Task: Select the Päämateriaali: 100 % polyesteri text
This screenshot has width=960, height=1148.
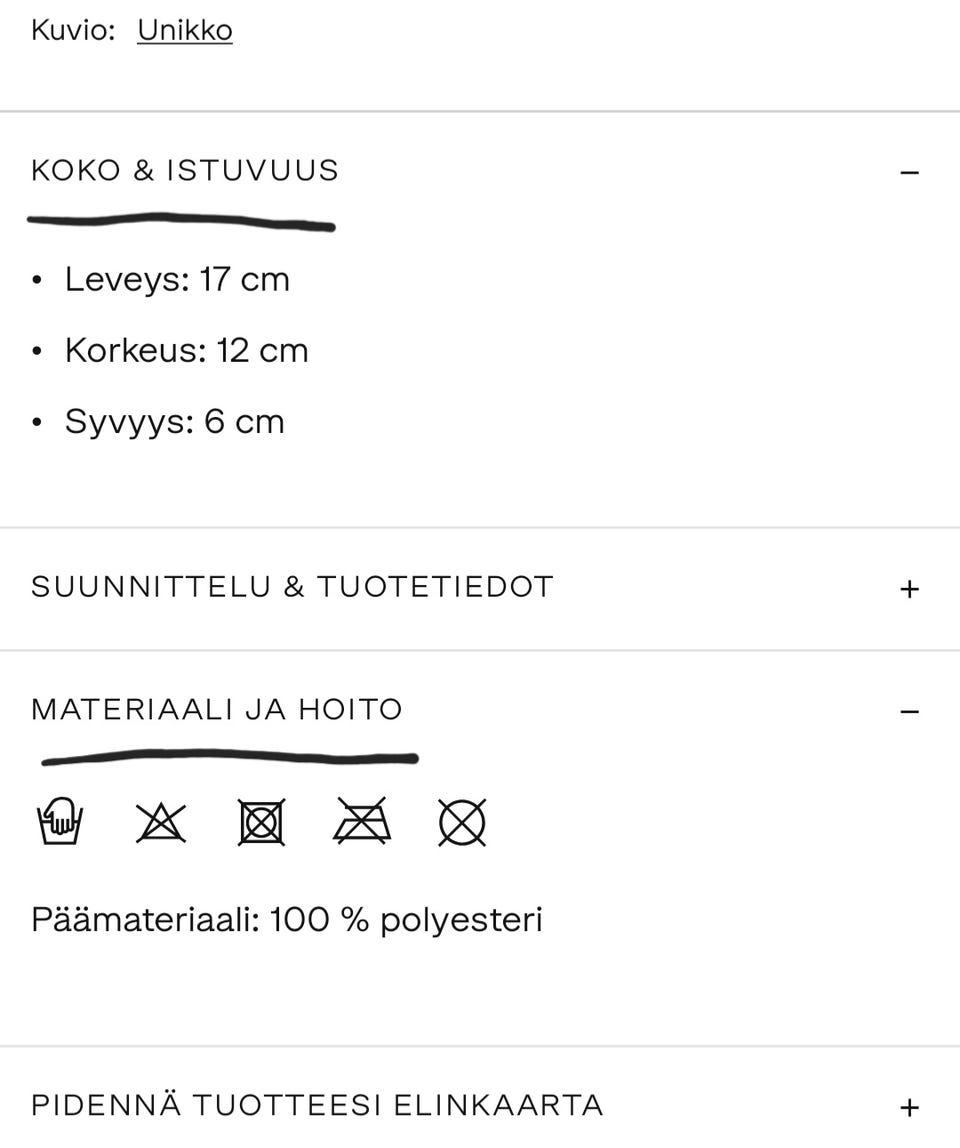Action: 286,919
